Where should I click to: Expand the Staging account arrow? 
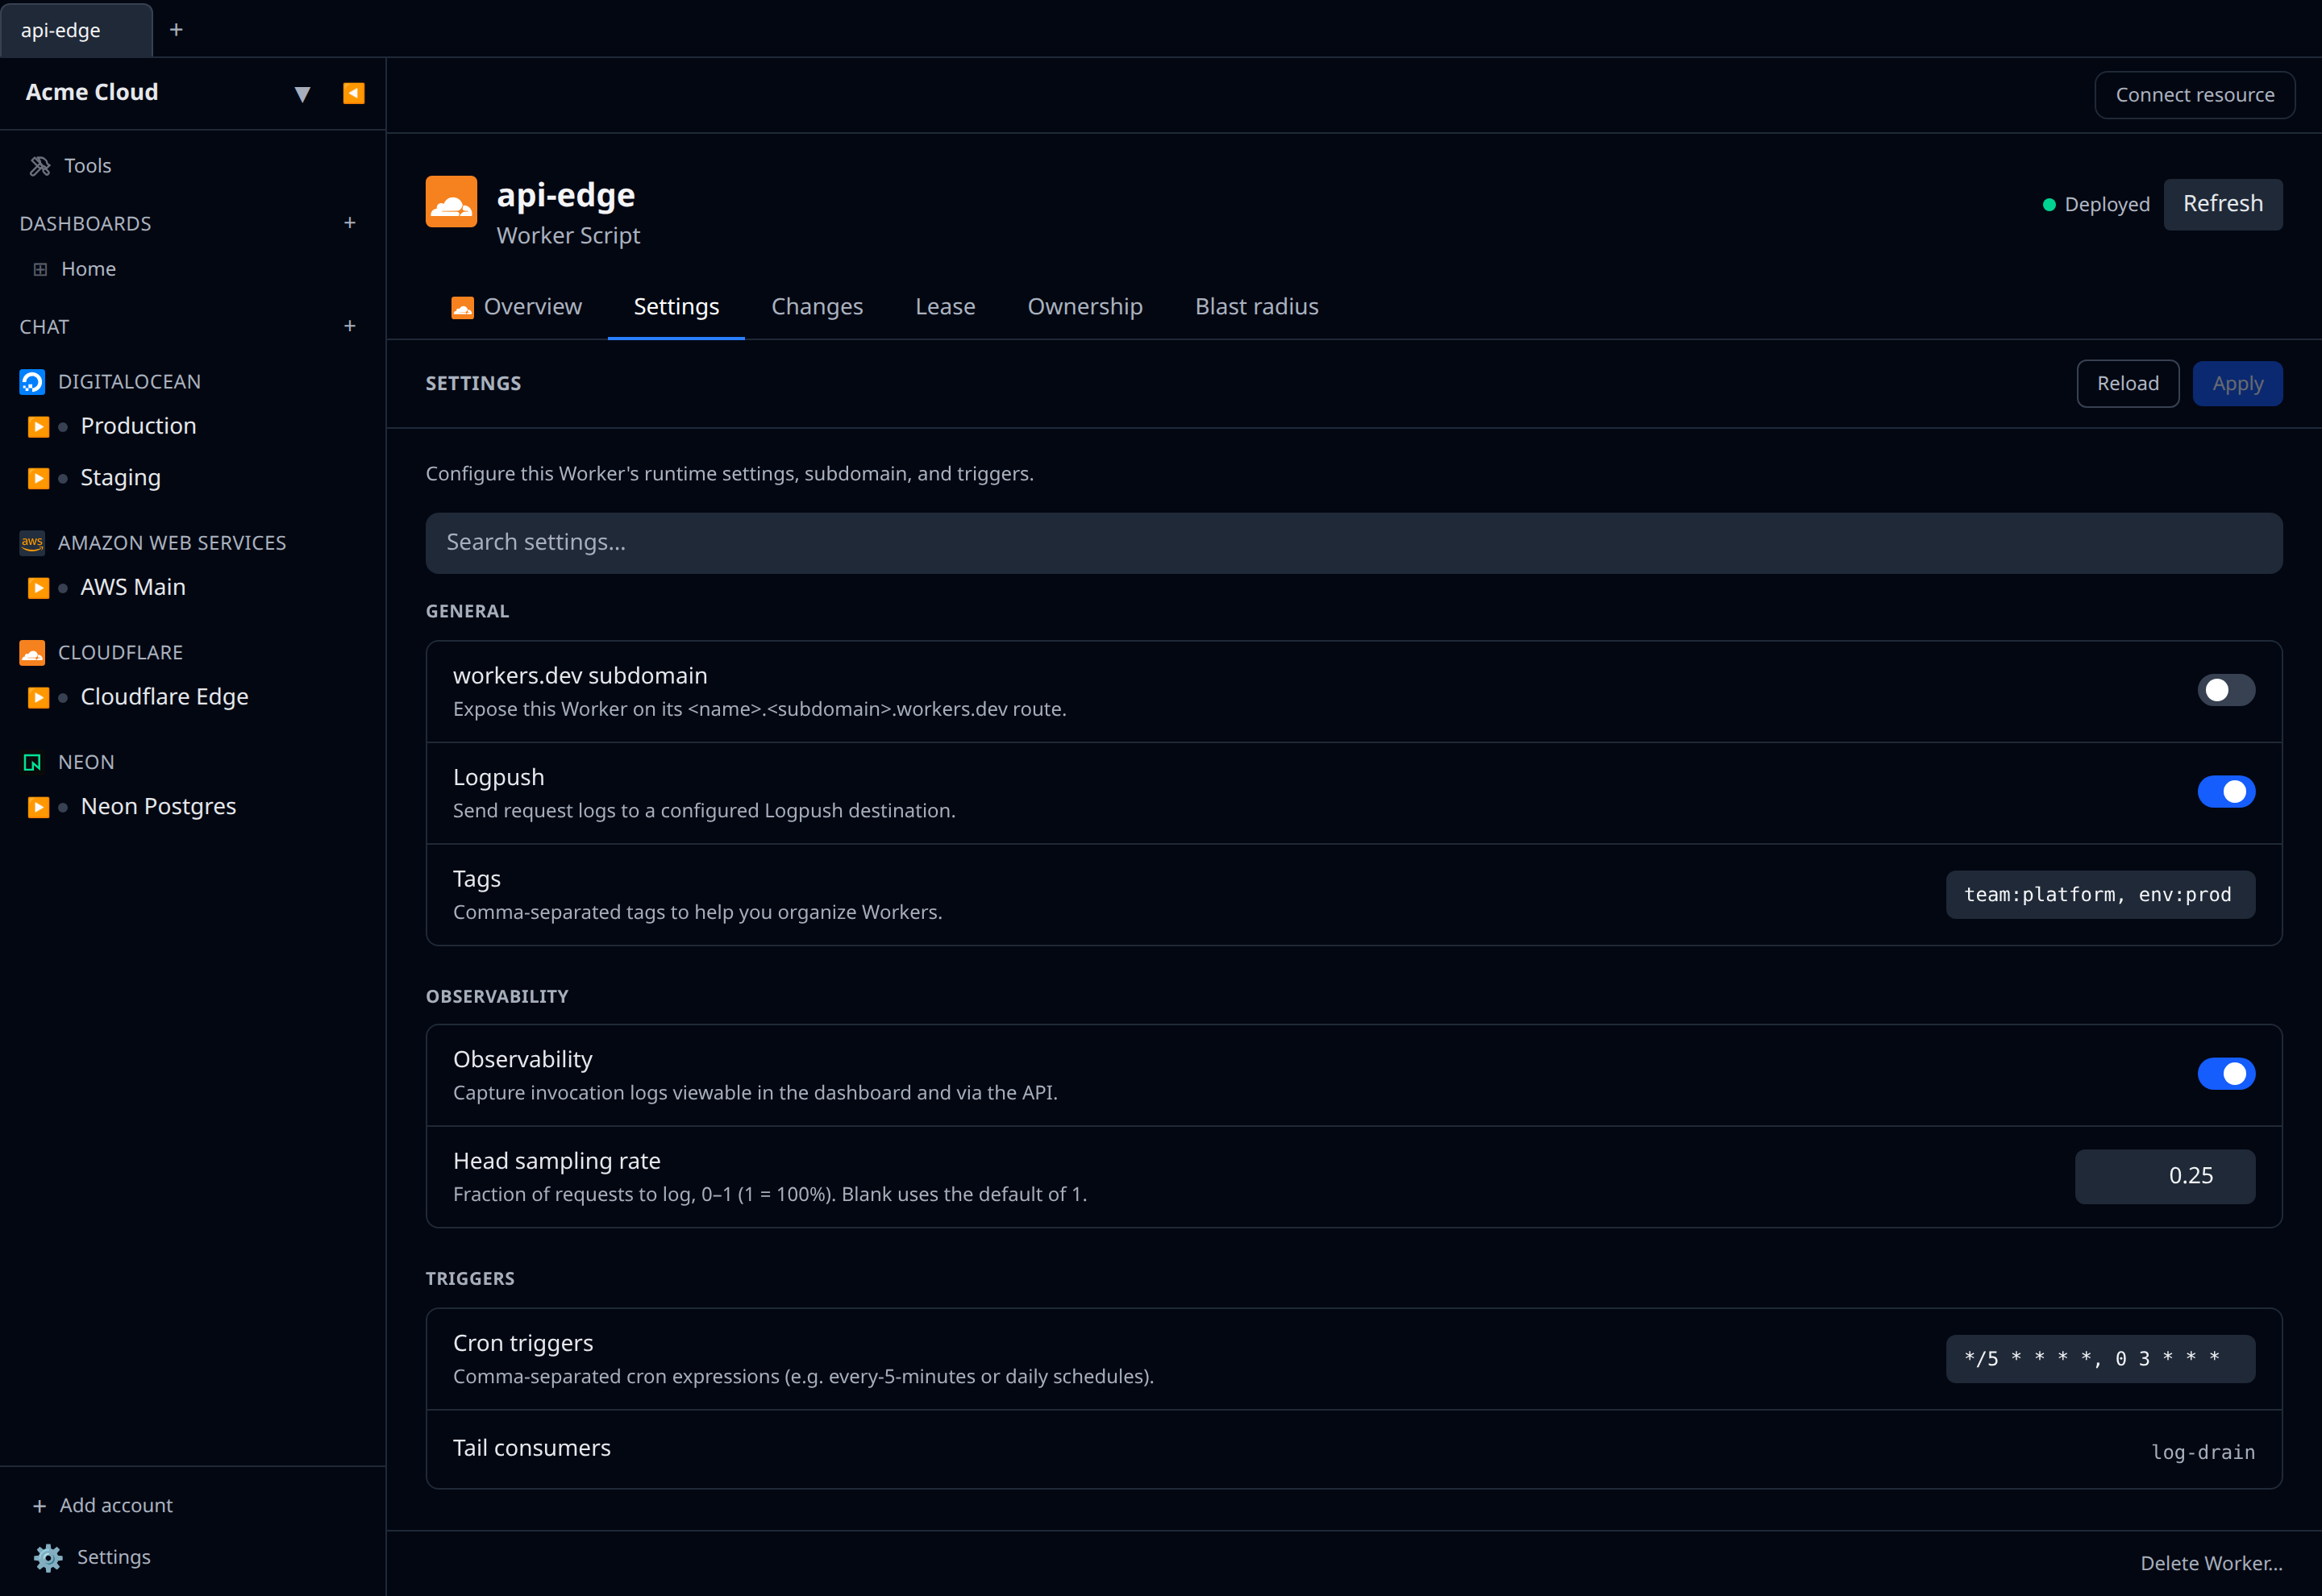[x=38, y=478]
